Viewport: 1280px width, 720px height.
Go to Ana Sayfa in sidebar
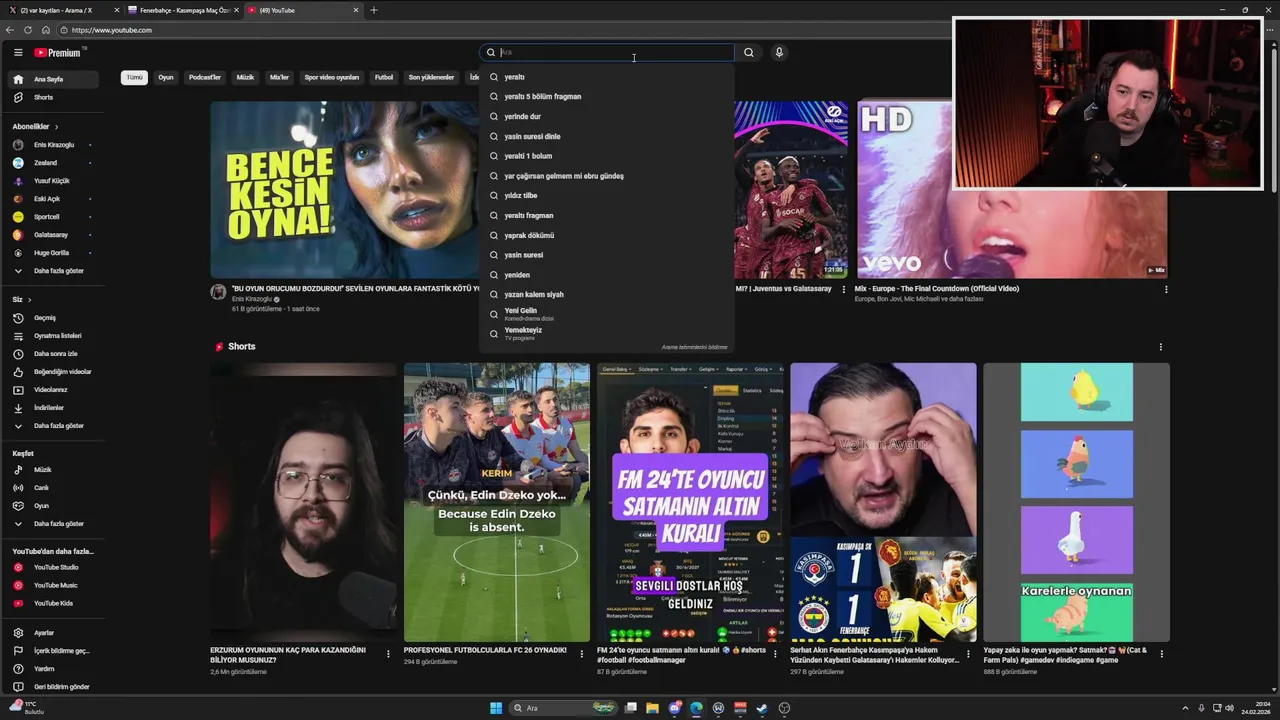point(52,79)
